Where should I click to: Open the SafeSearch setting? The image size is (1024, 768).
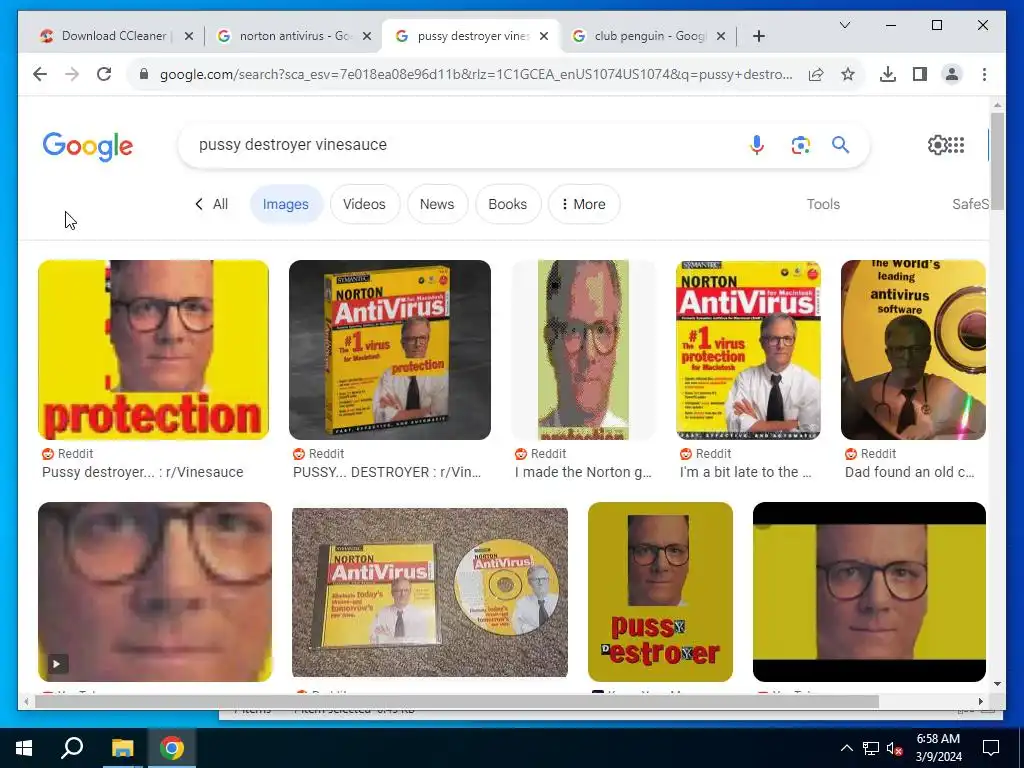tap(970, 204)
